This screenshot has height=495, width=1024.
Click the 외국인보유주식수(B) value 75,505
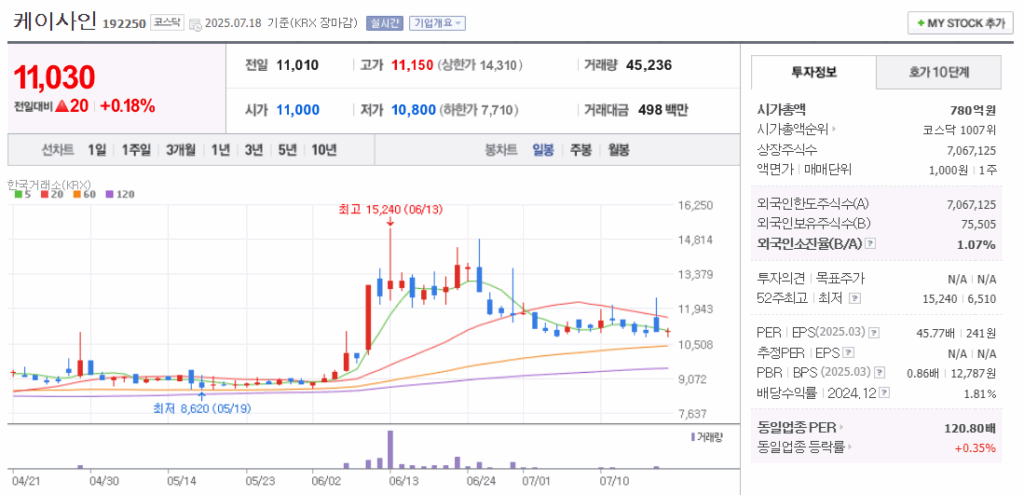(x=978, y=223)
